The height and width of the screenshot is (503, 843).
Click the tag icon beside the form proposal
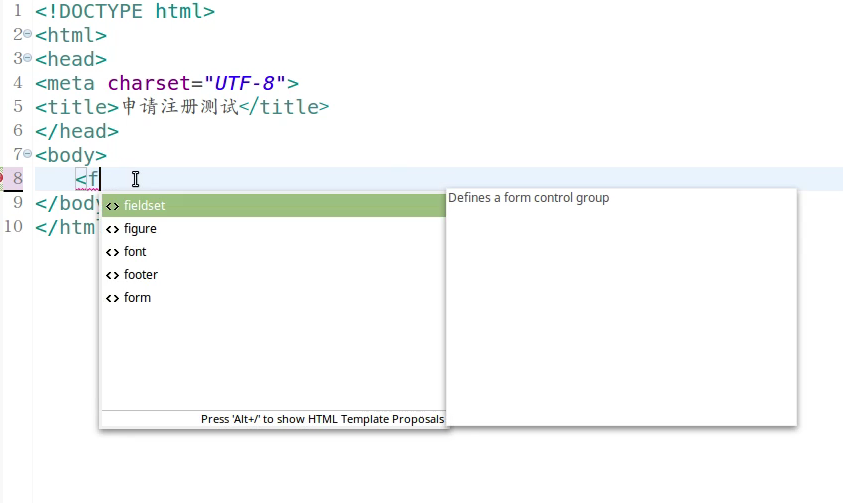pos(112,298)
